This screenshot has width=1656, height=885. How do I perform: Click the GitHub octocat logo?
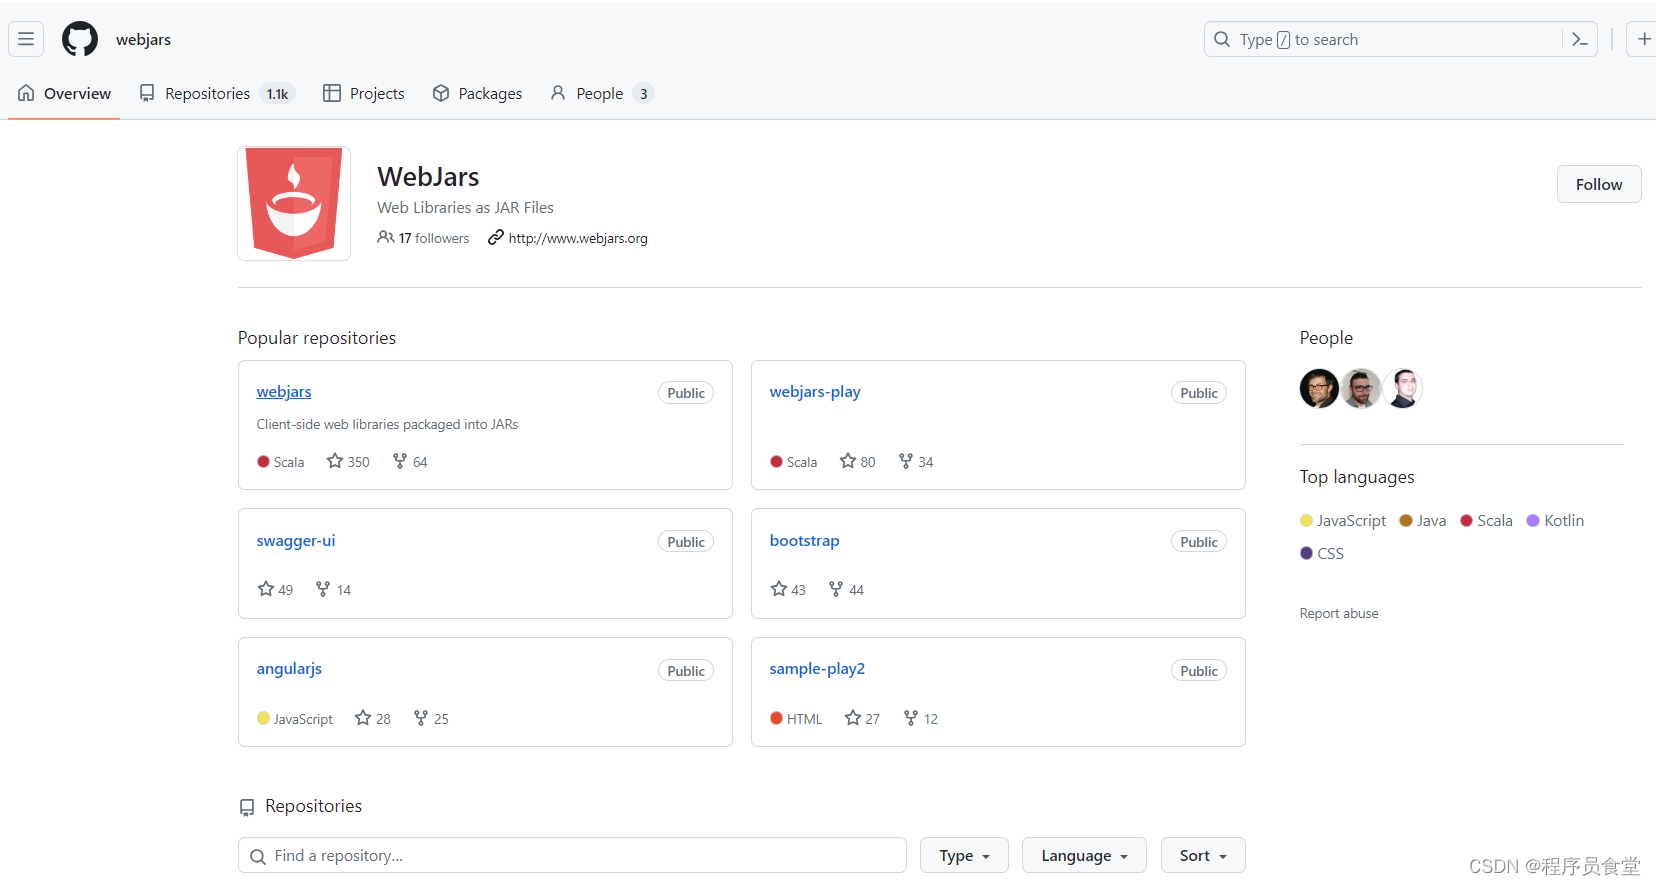click(x=80, y=39)
